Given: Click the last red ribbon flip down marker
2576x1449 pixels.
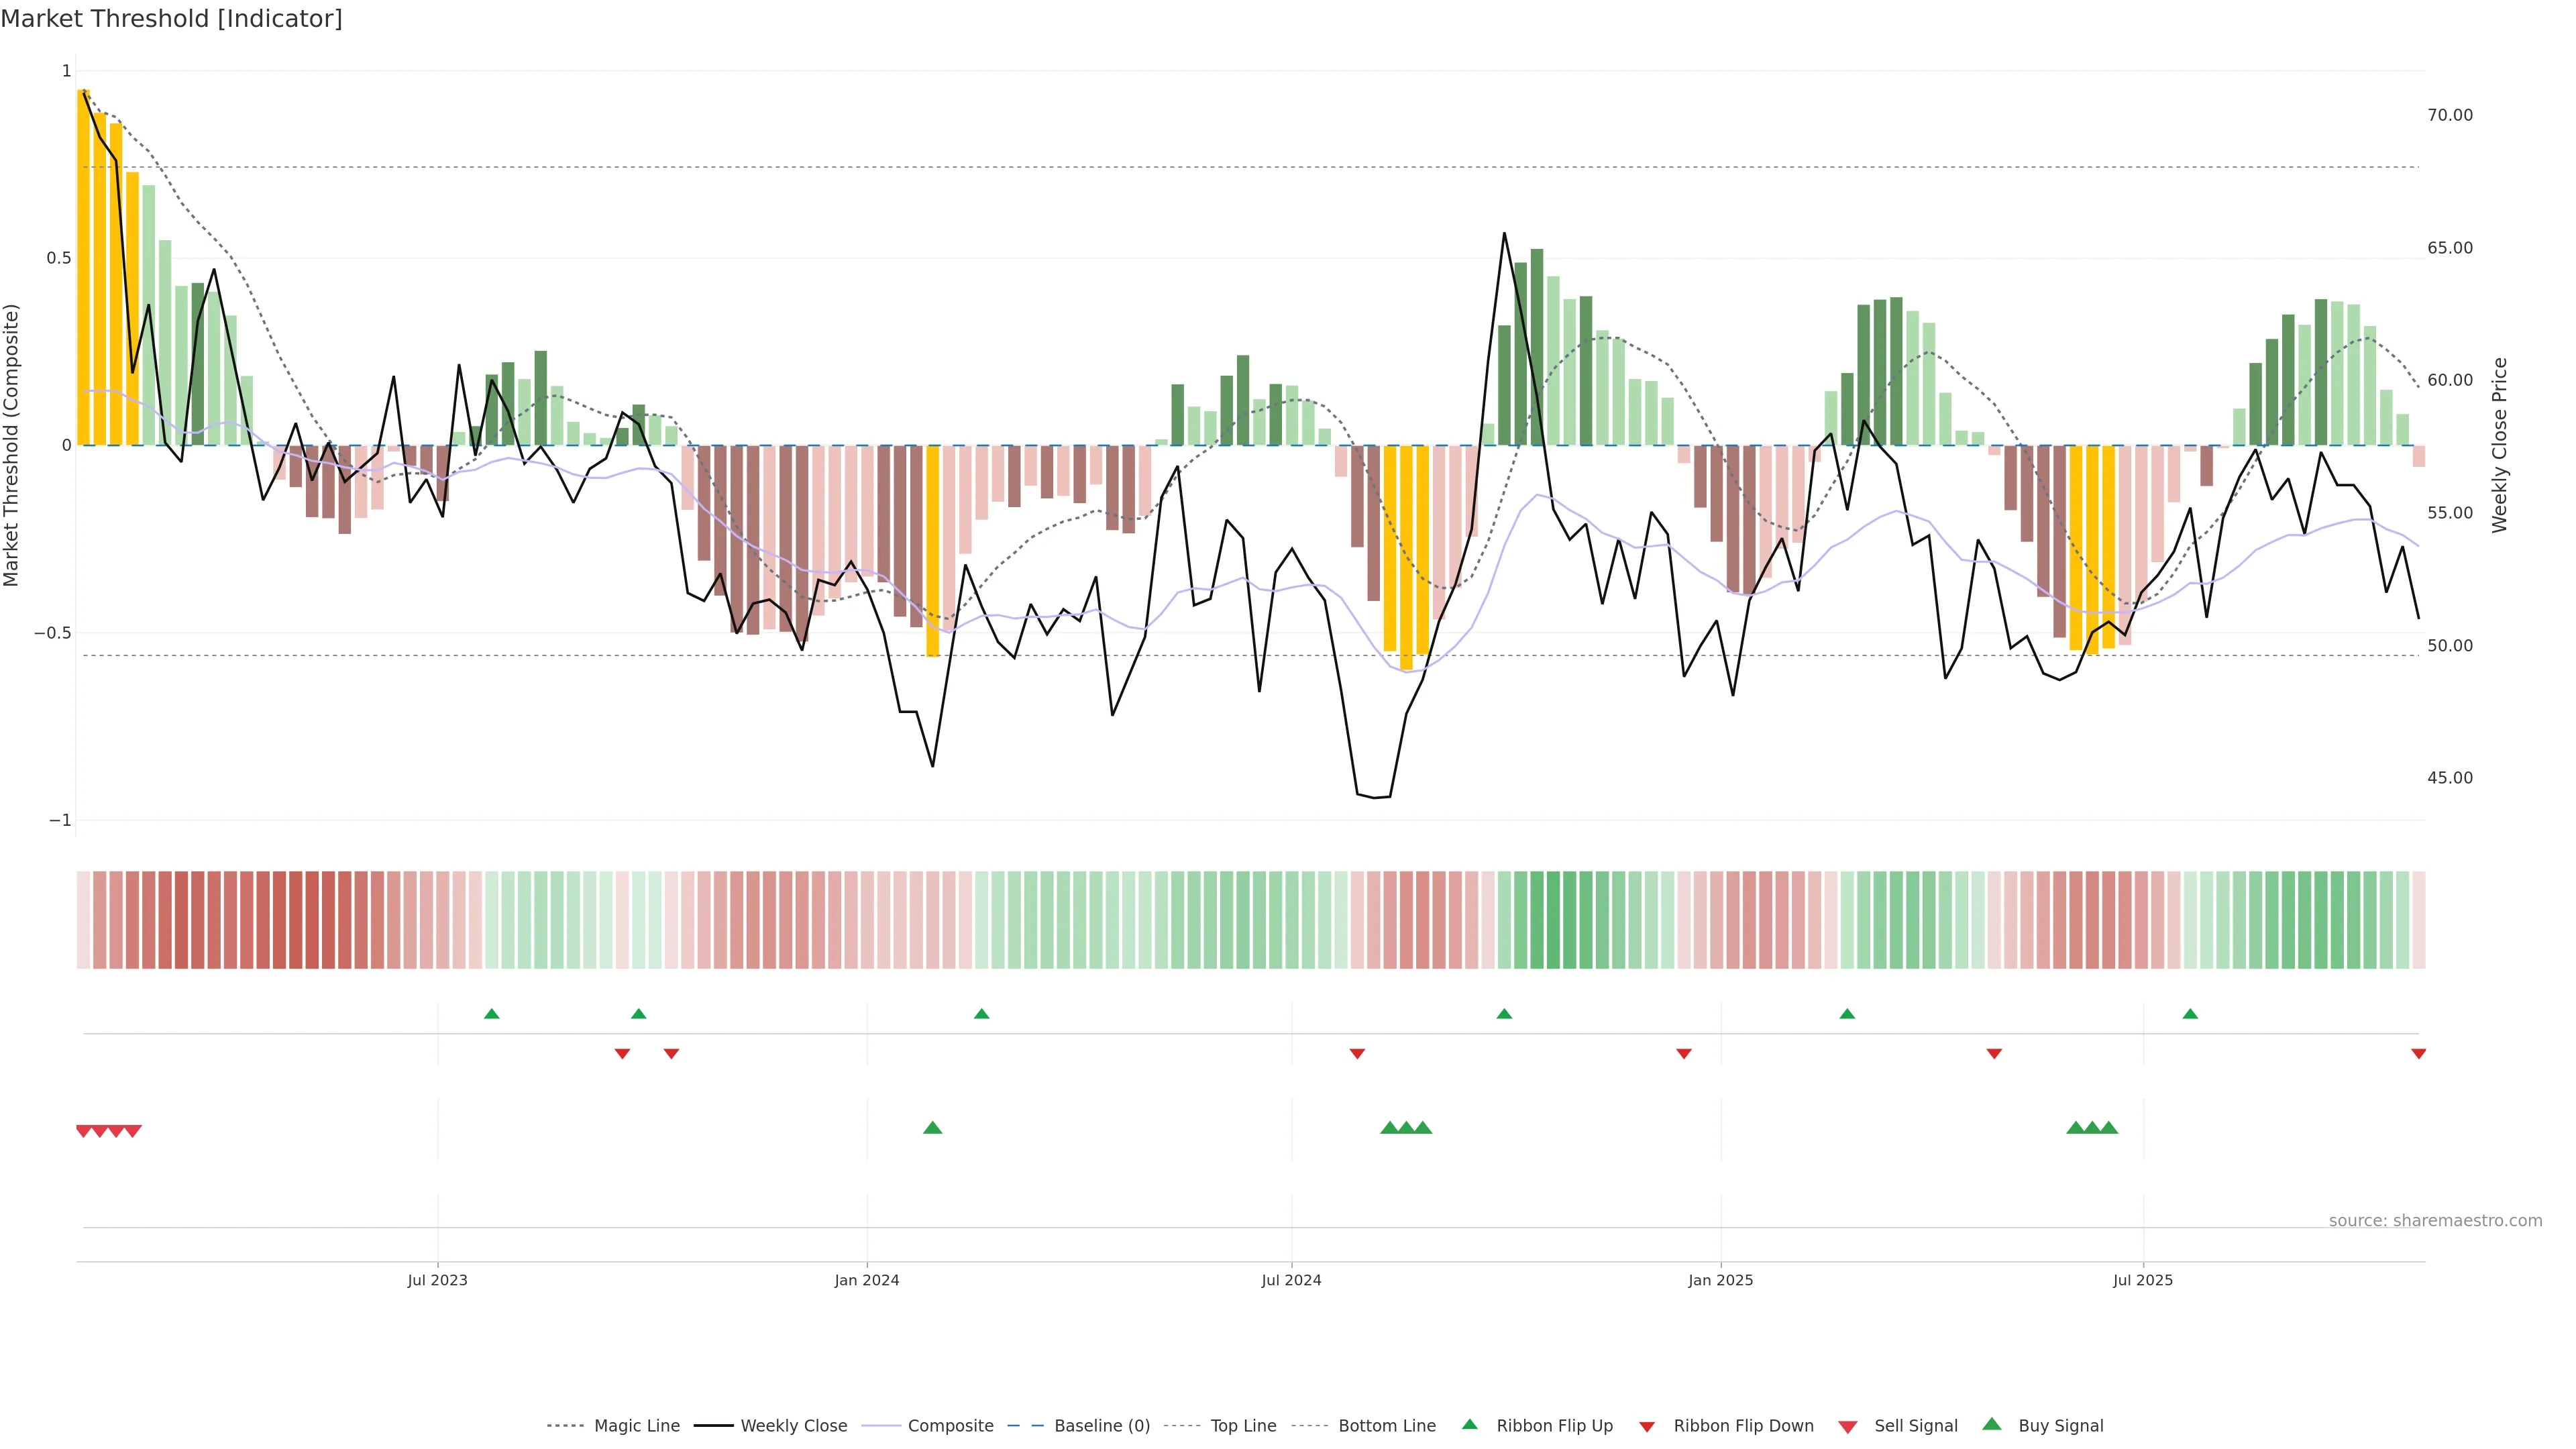Looking at the screenshot, I should tap(2418, 1054).
